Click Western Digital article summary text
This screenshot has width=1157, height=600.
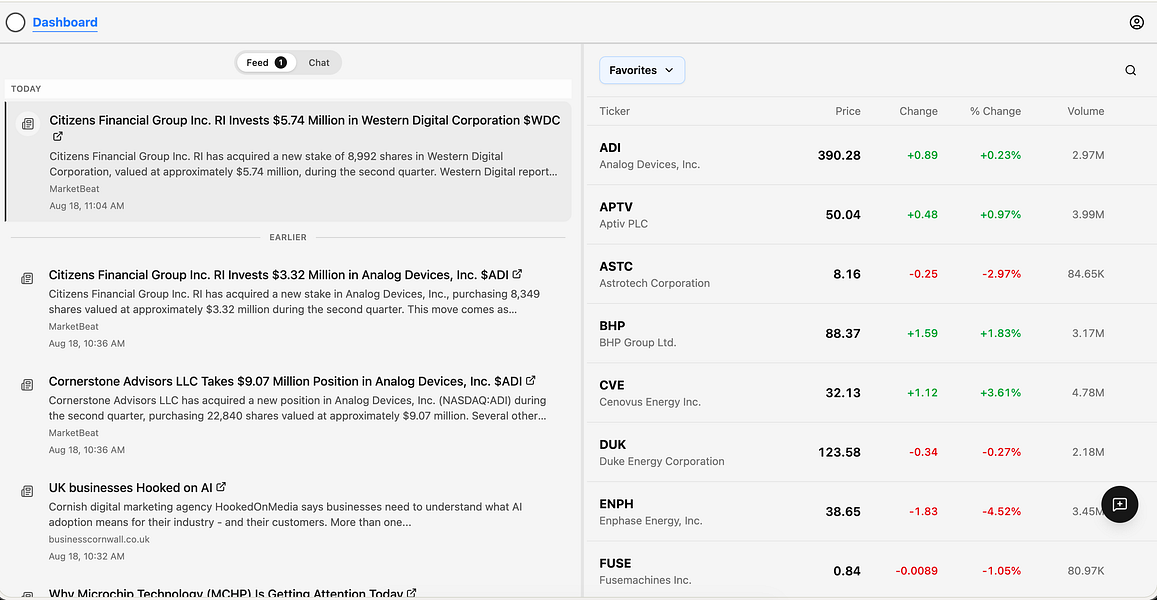pos(303,164)
